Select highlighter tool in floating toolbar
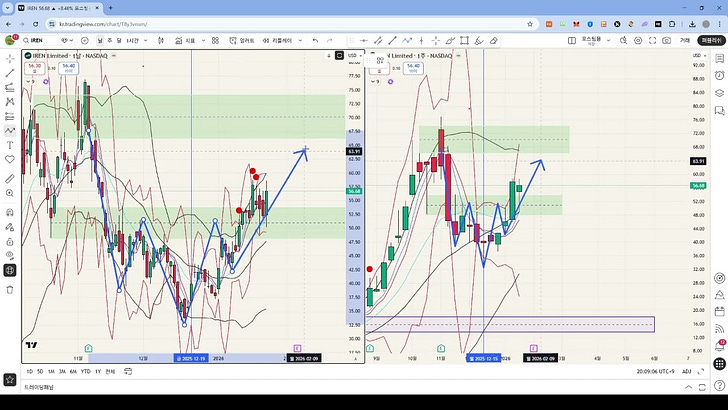This screenshot has height=410, width=728. (x=479, y=40)
